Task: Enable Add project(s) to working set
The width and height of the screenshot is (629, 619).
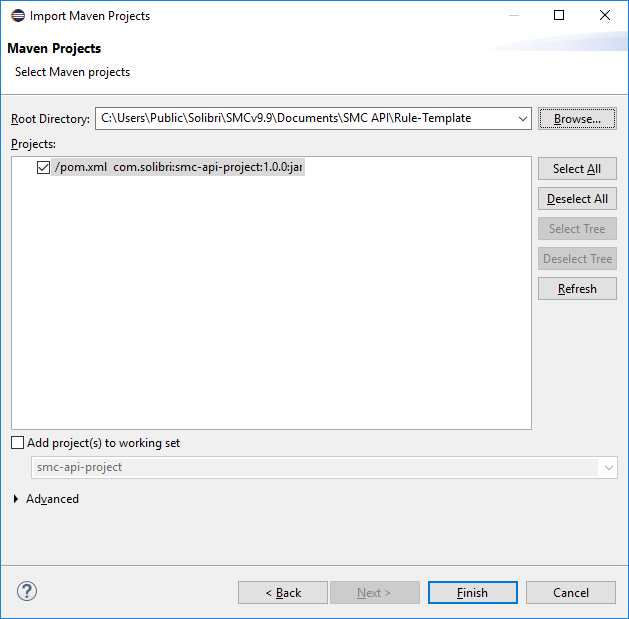Action: coord(17,443)
